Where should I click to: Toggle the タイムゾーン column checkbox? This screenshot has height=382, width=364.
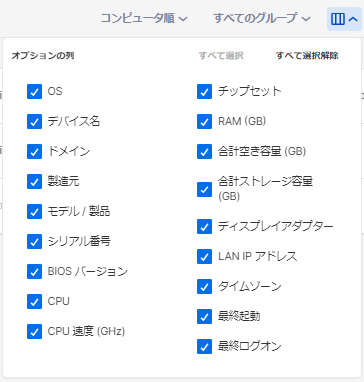(x=204, y=286)
